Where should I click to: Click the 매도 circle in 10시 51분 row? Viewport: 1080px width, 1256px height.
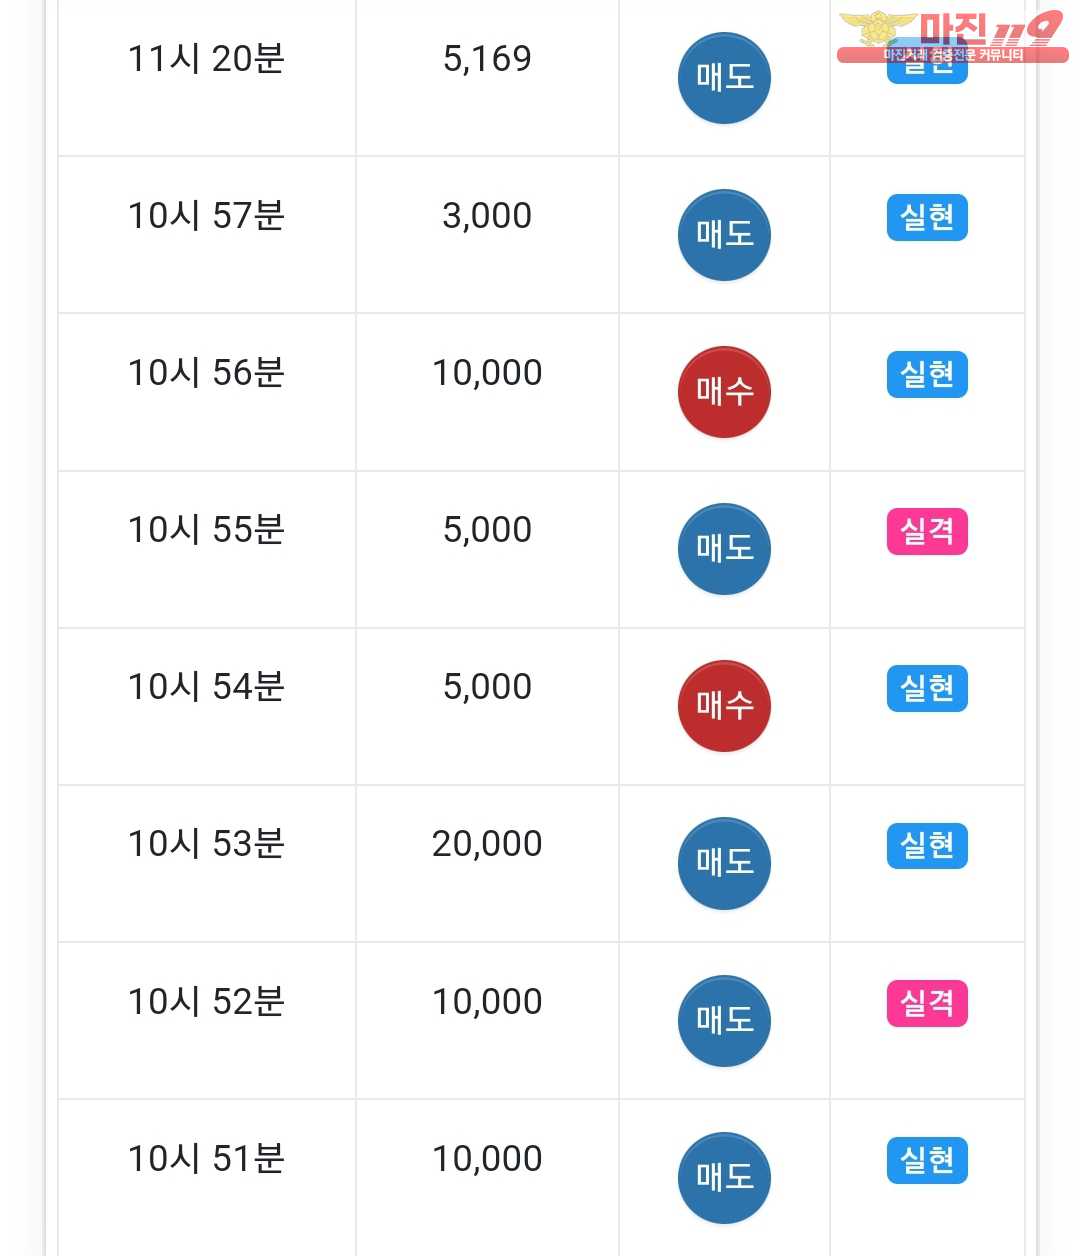click(x=724, y=1177)
